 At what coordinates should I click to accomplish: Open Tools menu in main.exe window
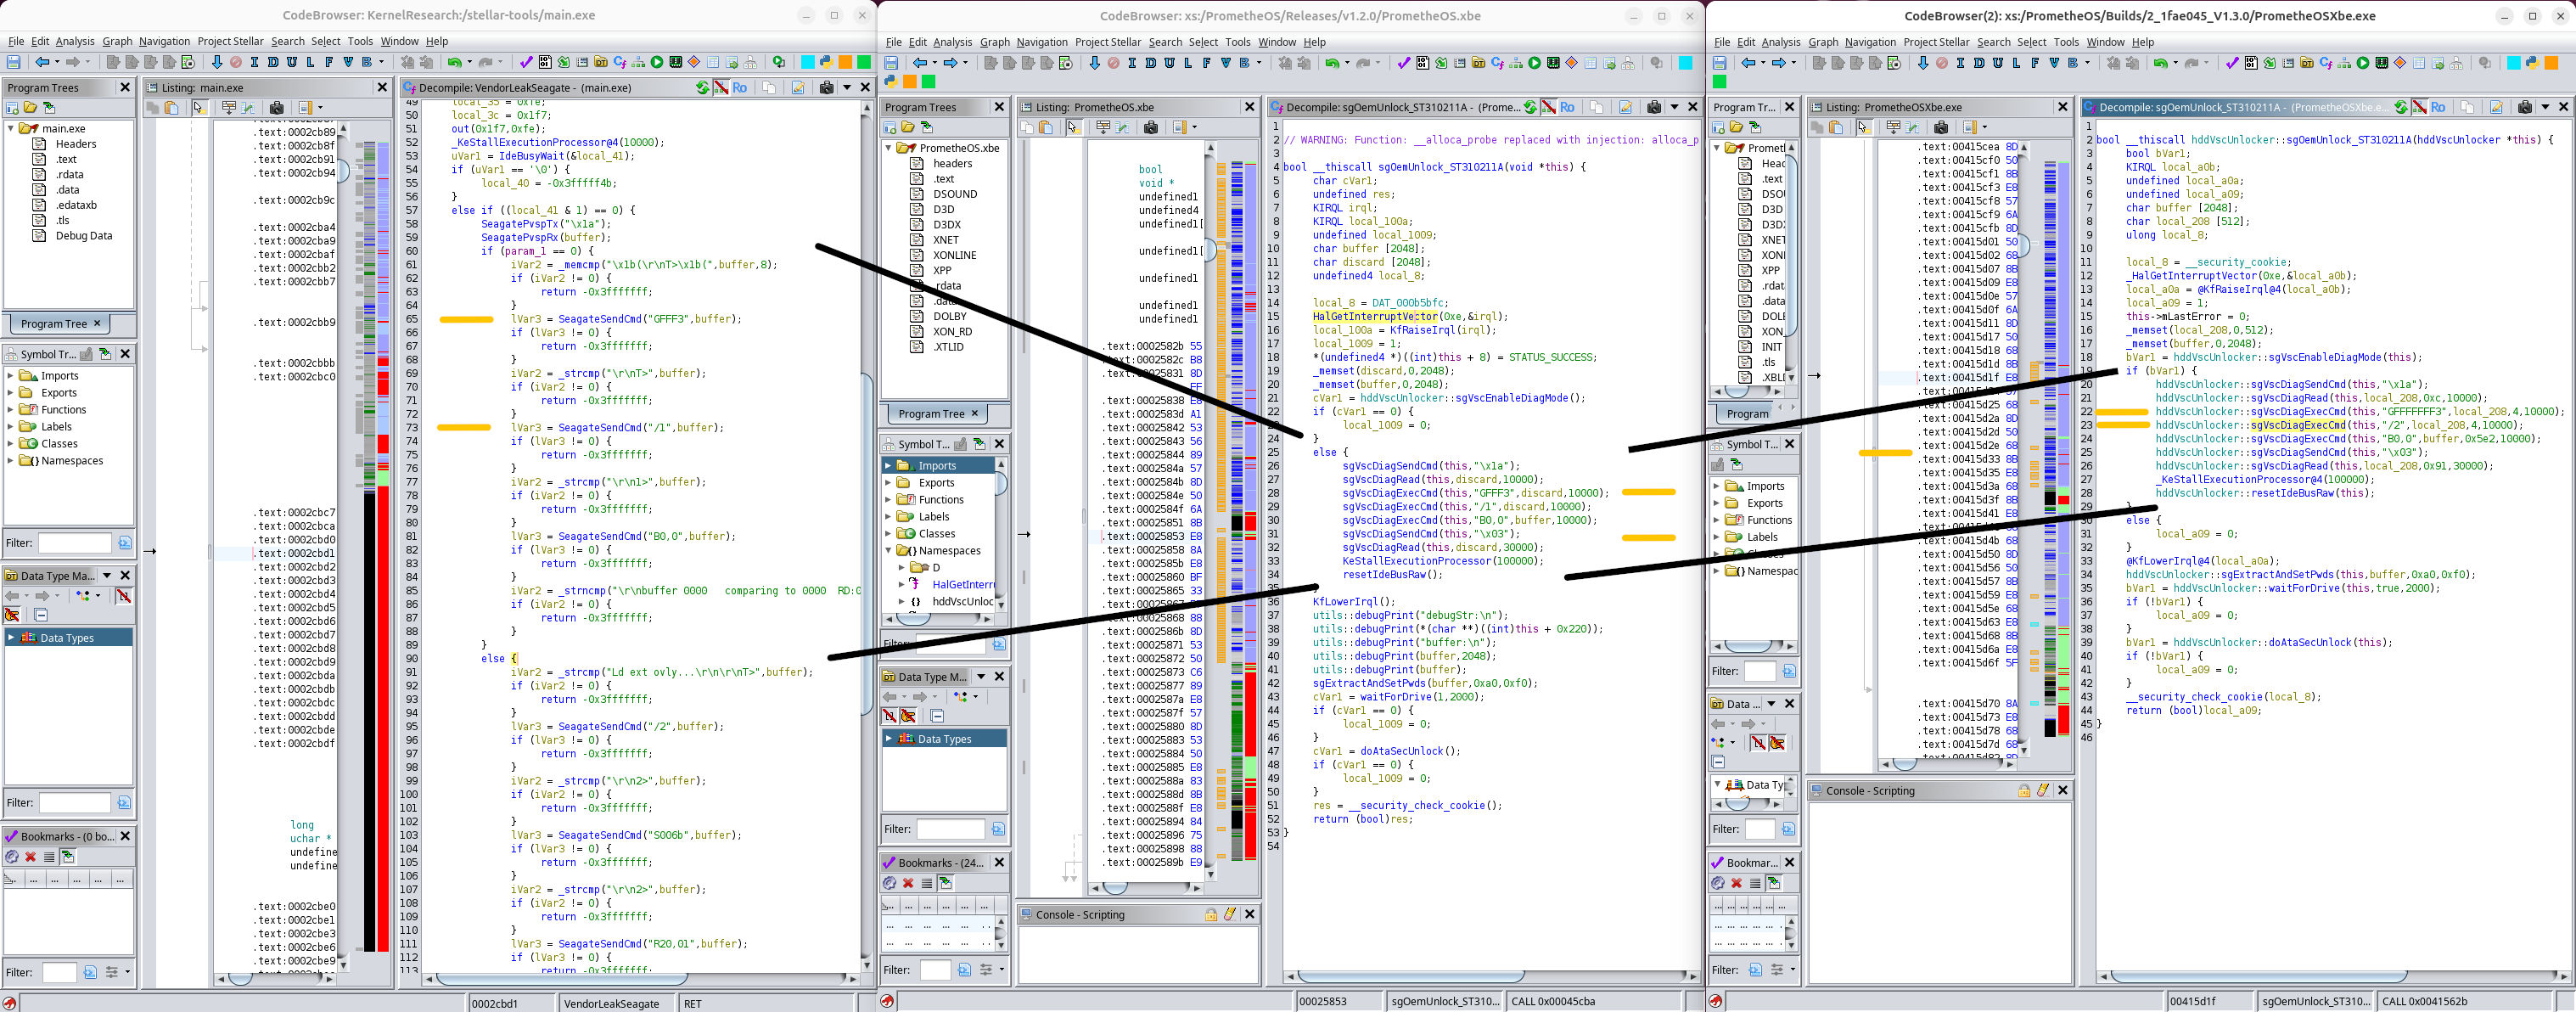pyautogui.click(x=360, y=41)
